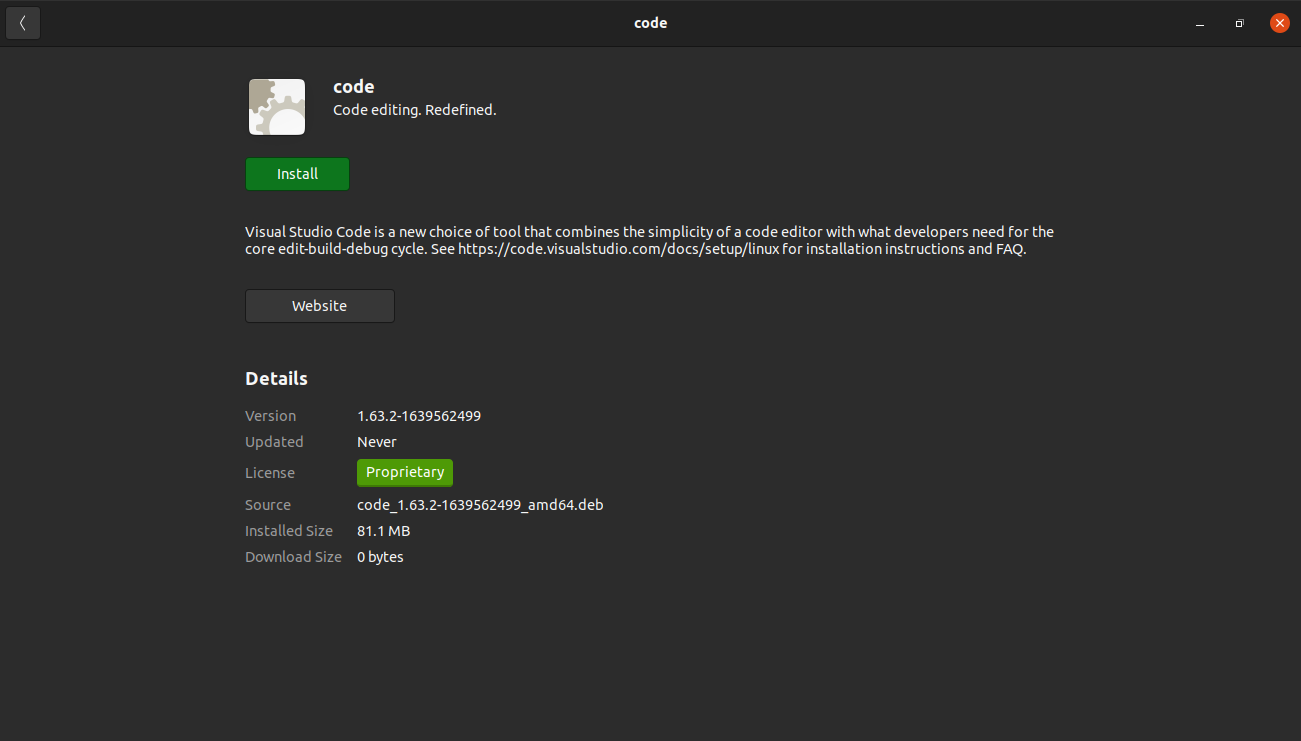Viewport: 1301px width, 741px height.
Task: Click the code app gear icon
Action: [x=277, y=107]
